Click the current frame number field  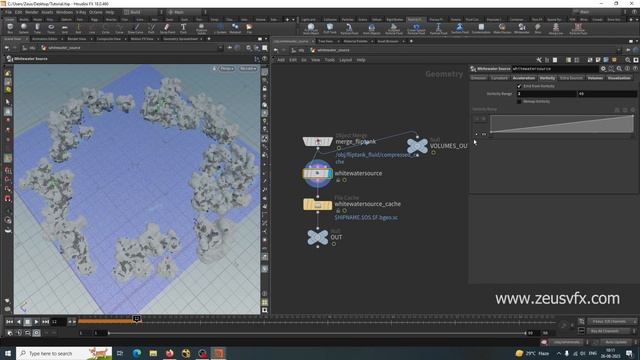click(59, 322)
